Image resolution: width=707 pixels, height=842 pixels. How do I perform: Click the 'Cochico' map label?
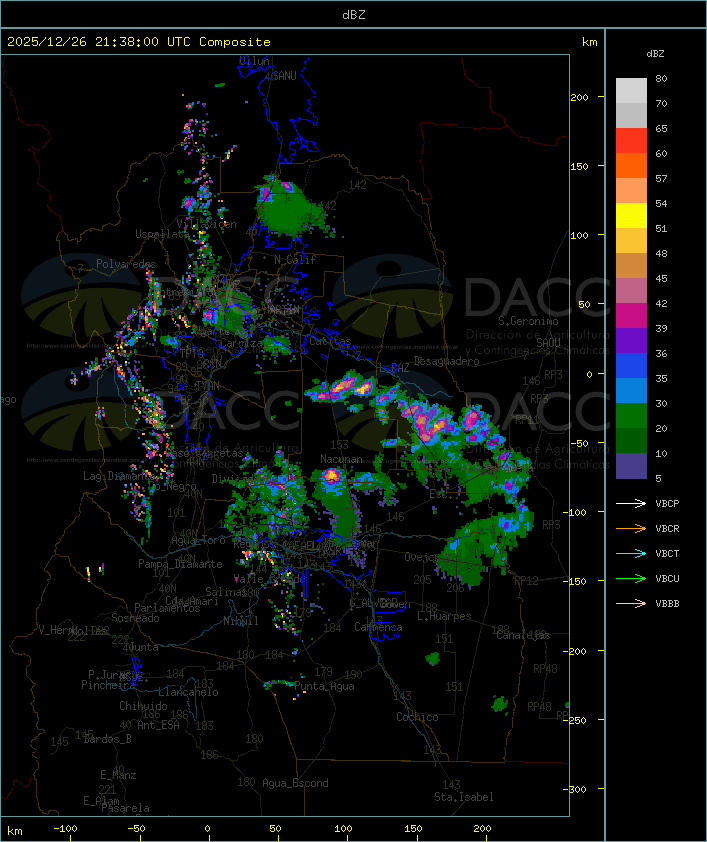click(x=417, y=717)
